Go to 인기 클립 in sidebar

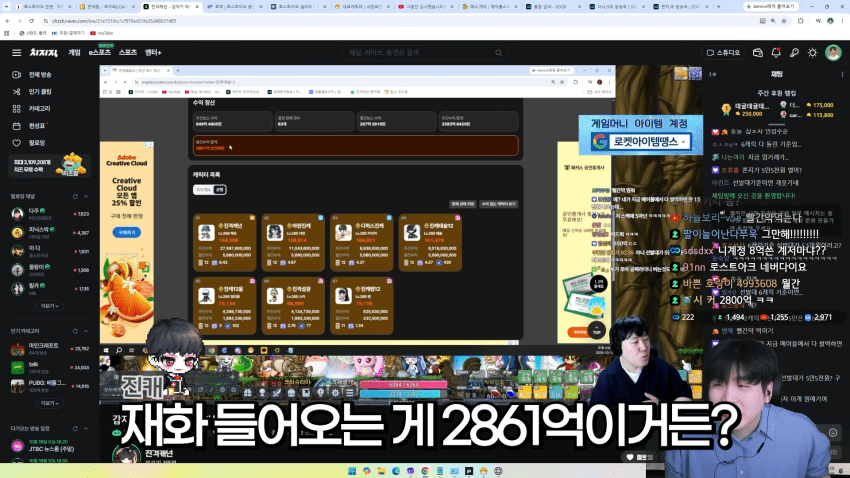click(x=40, y=92)
